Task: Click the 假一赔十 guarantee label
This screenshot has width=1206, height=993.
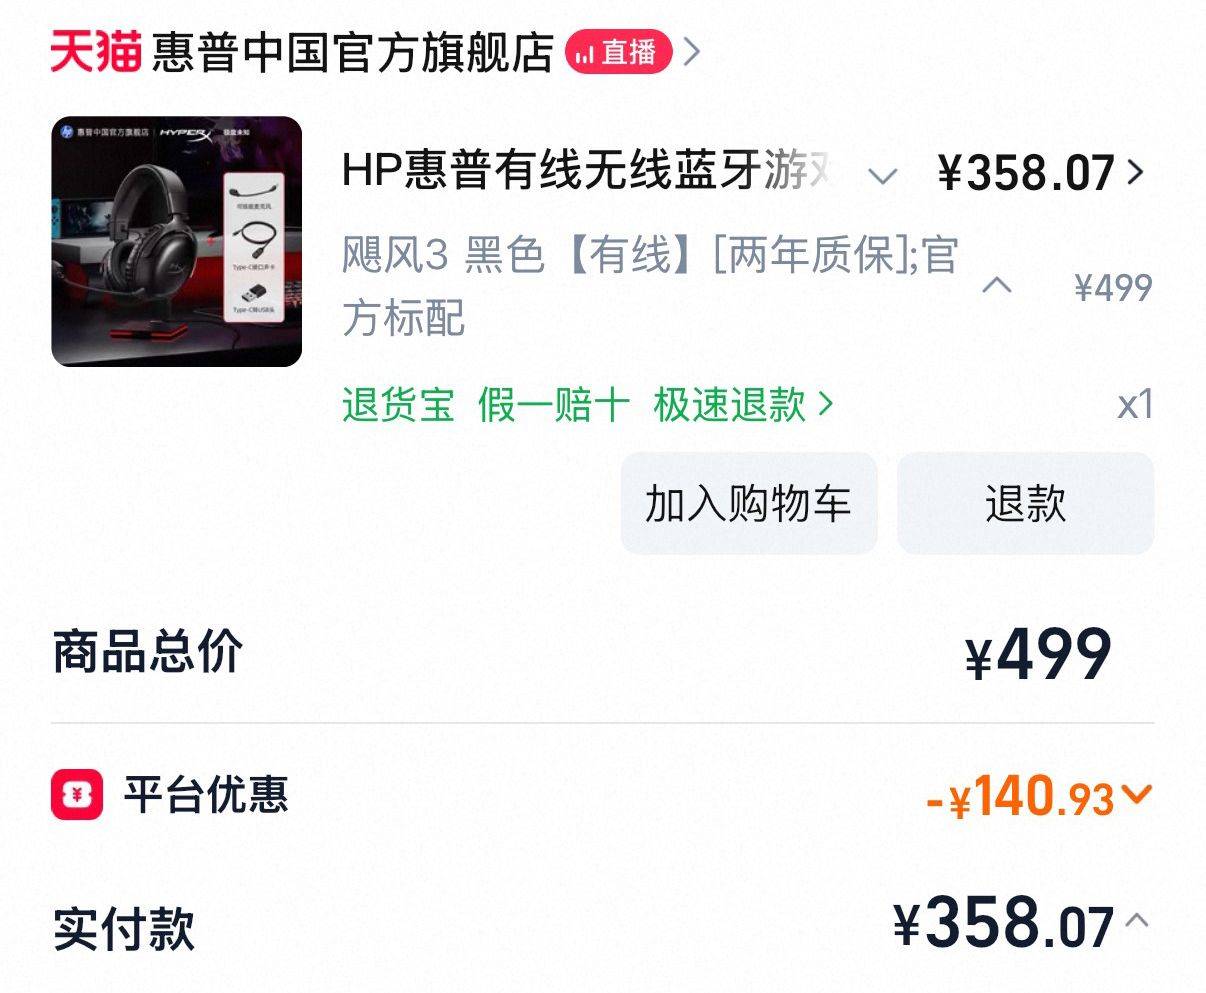Action: pyautogui.click(x=554, y=405)
